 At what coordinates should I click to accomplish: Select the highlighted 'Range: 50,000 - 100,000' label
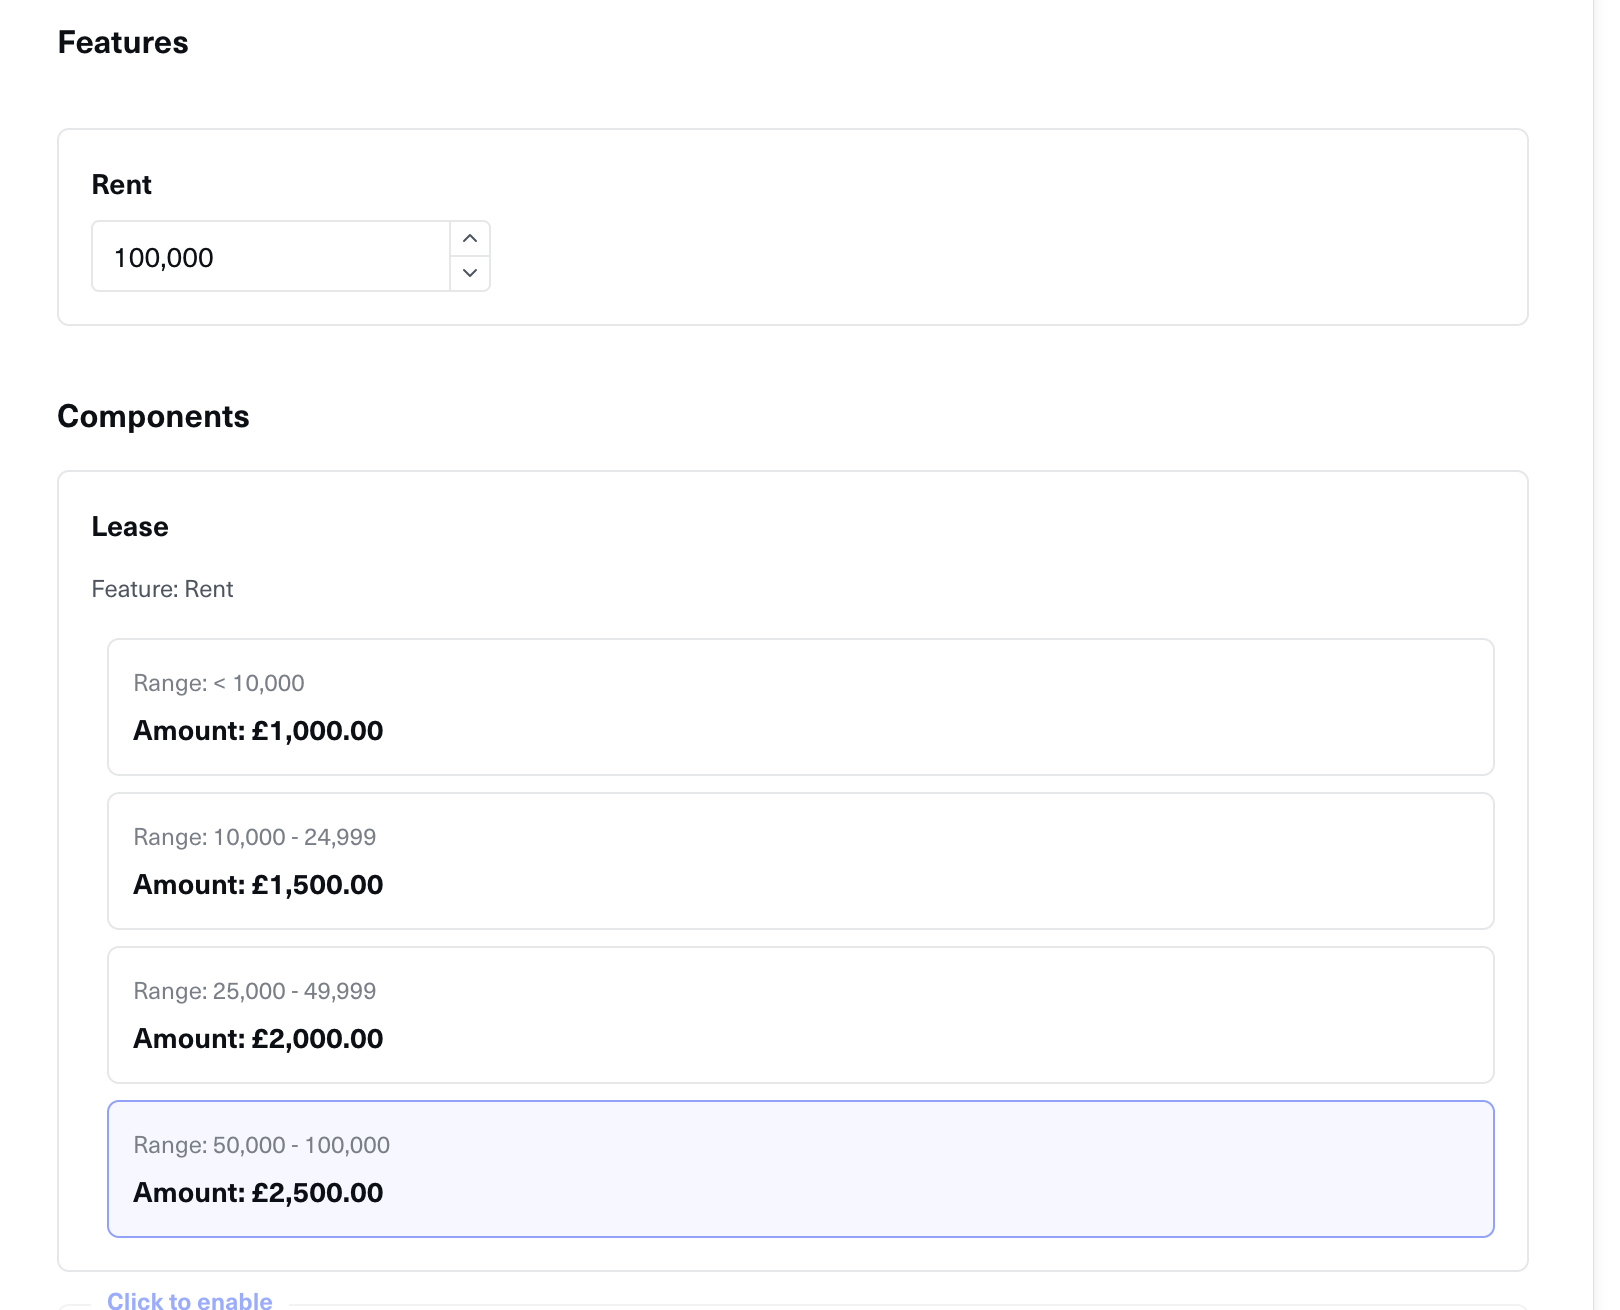coord(261,1145)
